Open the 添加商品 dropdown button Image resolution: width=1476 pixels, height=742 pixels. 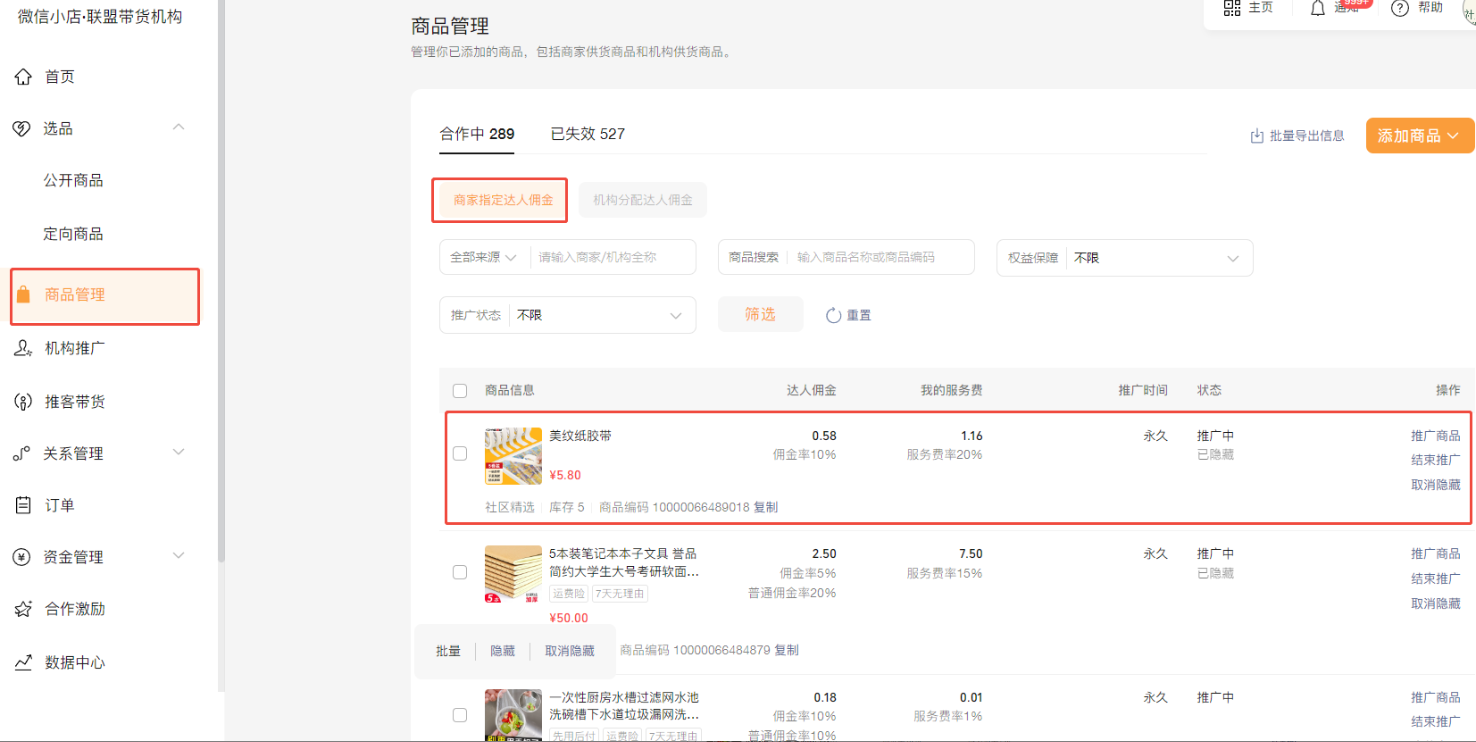click(1419, 136)
